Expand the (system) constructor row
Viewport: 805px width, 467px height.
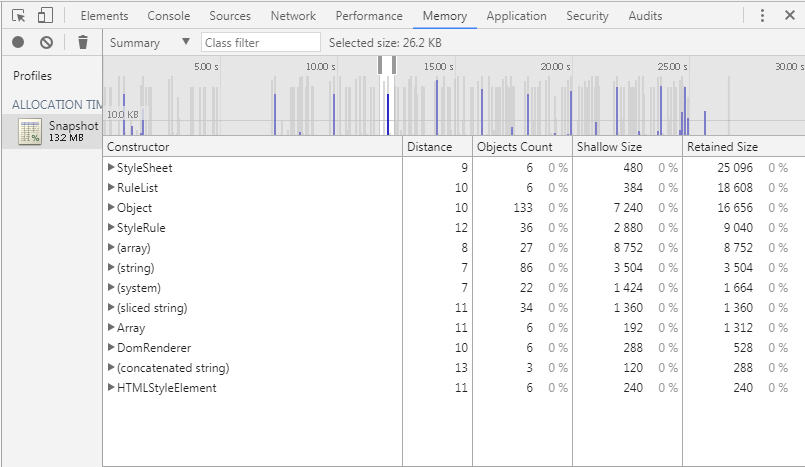110,287
